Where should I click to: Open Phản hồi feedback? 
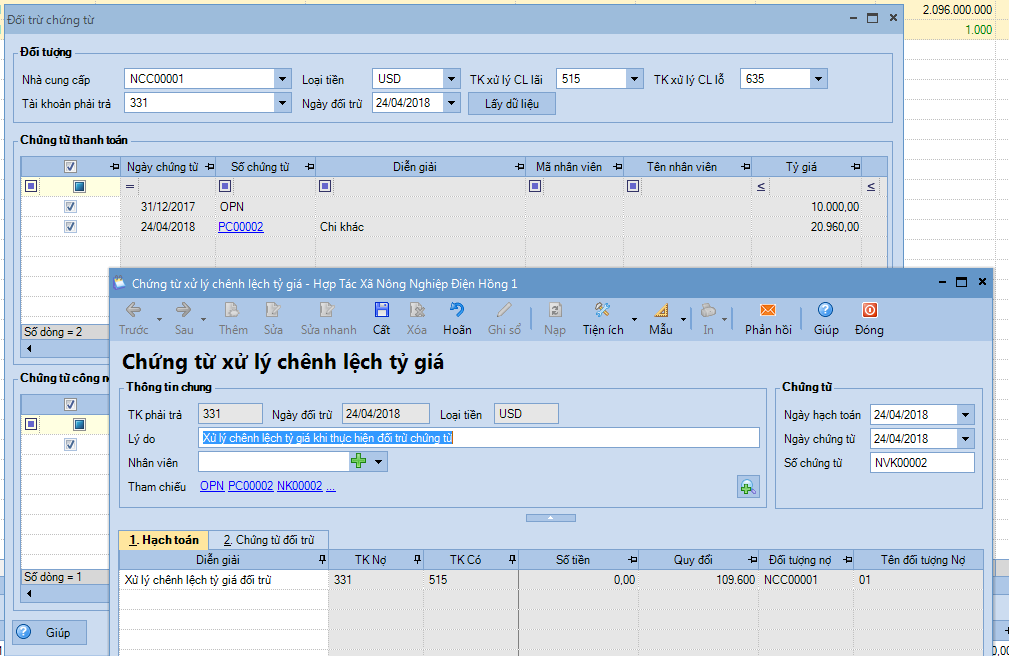[768, 318]
